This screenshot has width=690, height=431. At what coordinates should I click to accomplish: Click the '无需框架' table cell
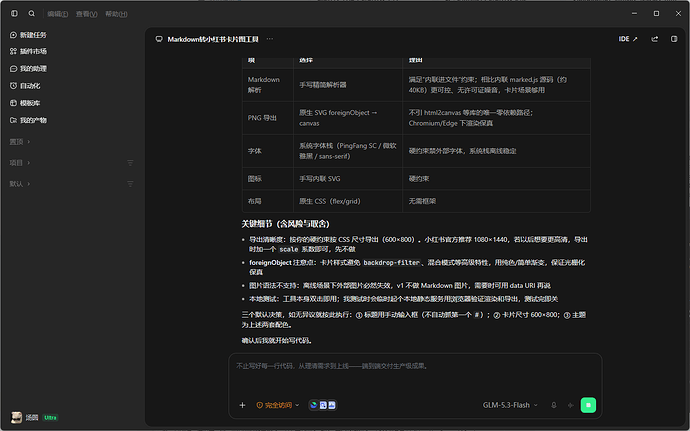(496, 201)
